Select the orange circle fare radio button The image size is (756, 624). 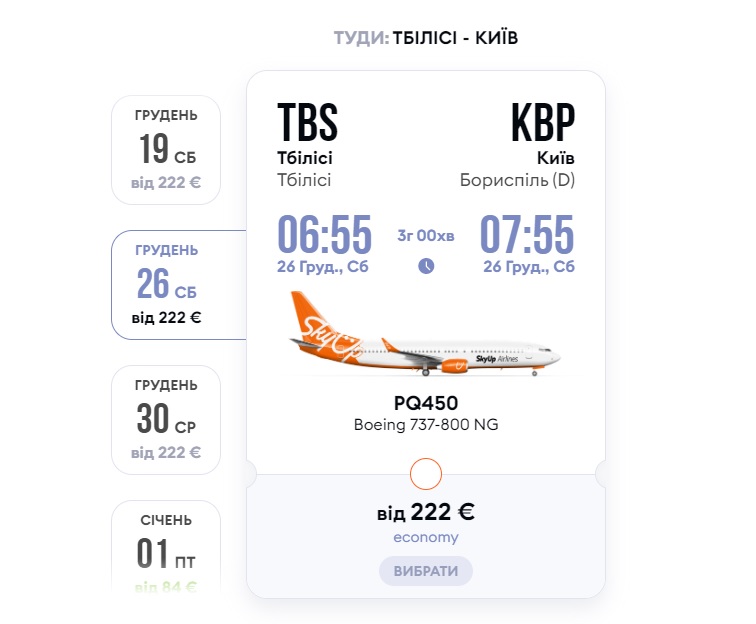tap(426, 473)
